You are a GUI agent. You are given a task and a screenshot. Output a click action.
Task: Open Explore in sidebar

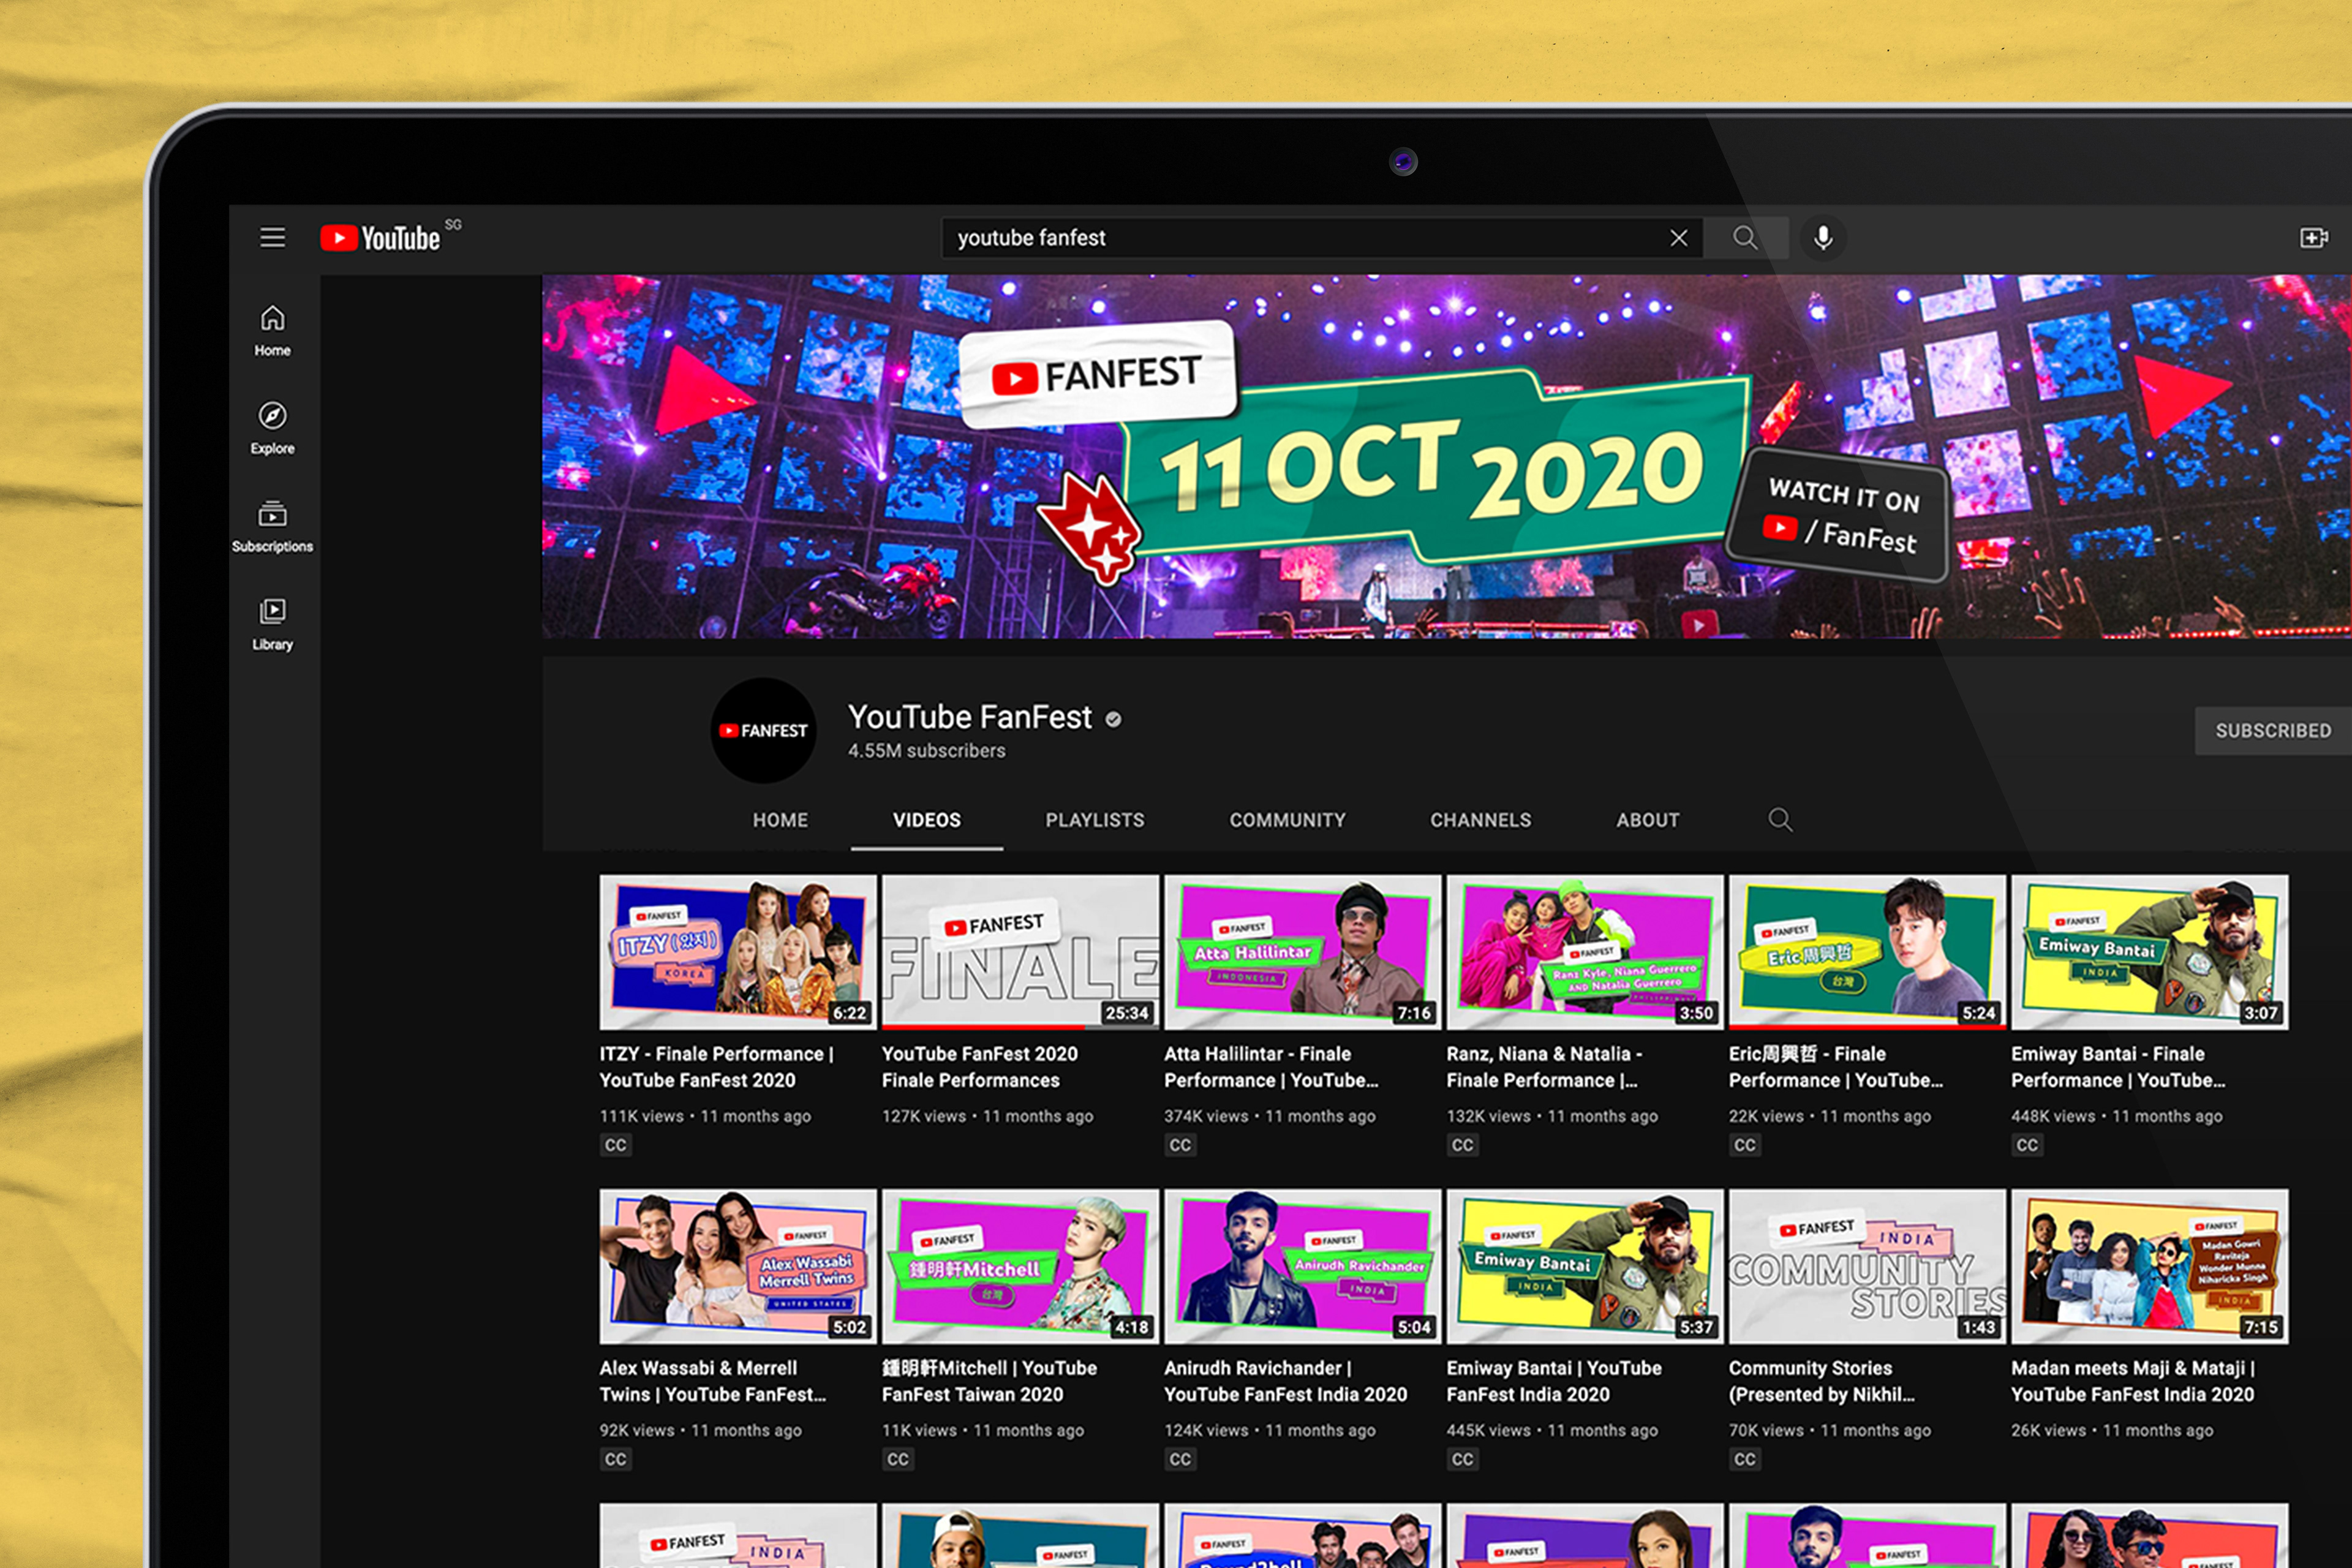[x=272, y=429]
